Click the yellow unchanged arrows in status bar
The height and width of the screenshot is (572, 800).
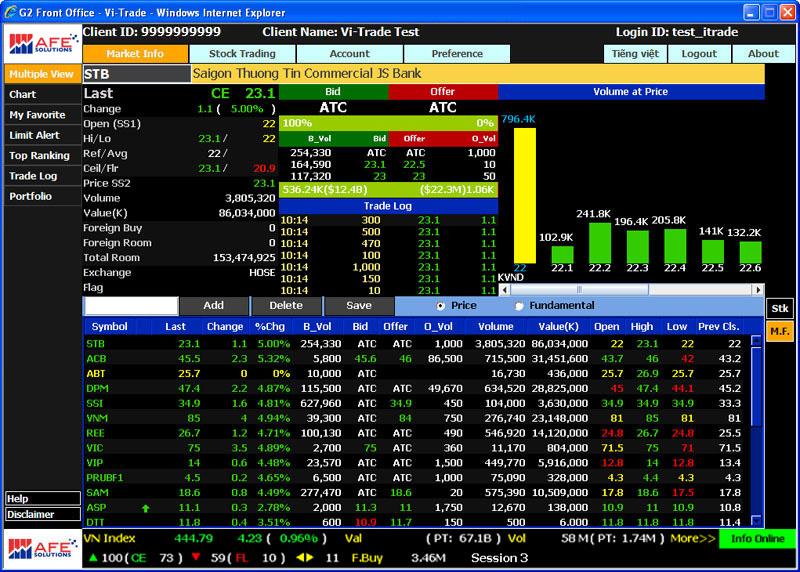(305, 558)
